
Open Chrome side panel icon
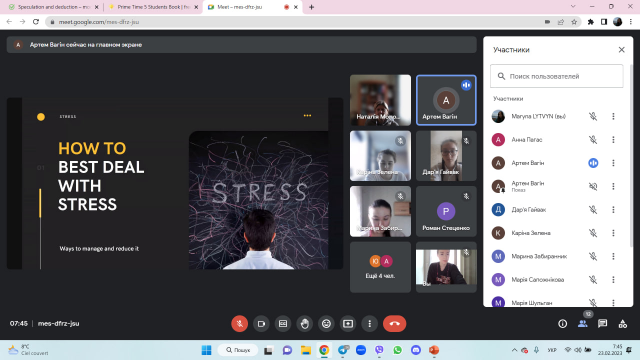click(x=604, y=22)
